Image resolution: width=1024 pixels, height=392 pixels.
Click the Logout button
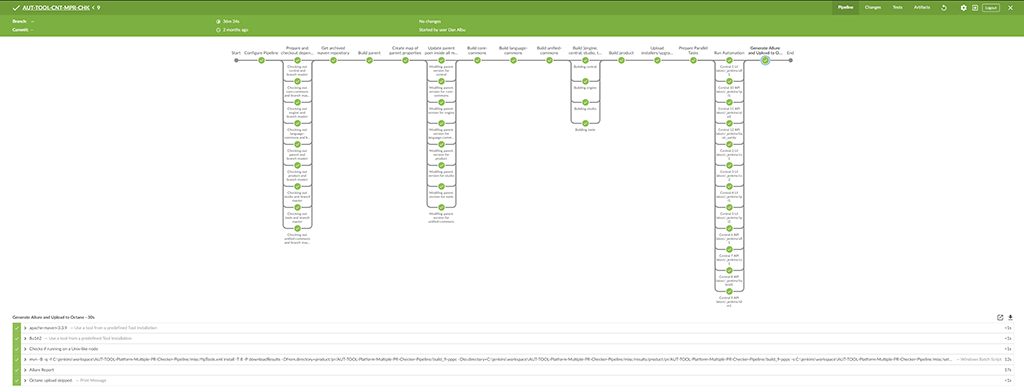tap(991, 8)
